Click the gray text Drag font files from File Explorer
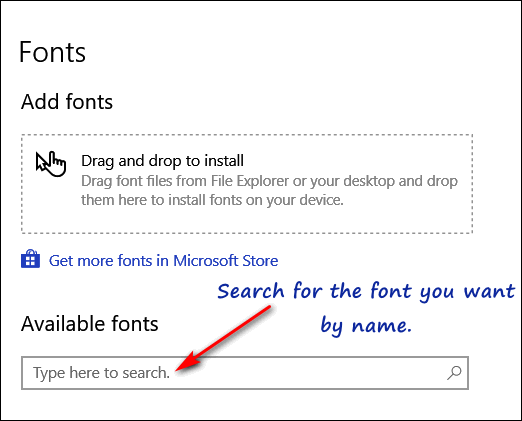522x421 pixels. (x=185, y=181)
